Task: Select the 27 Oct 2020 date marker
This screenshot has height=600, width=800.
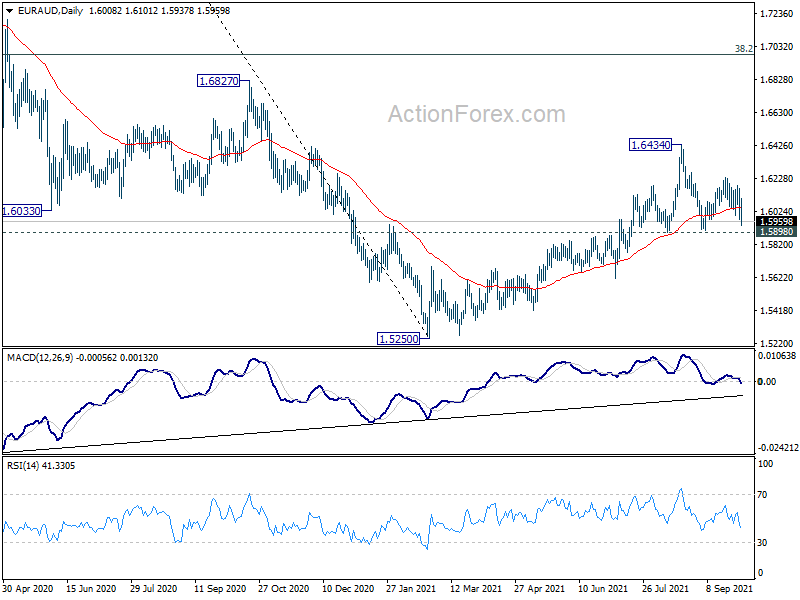Action: (x=283, y=588)
